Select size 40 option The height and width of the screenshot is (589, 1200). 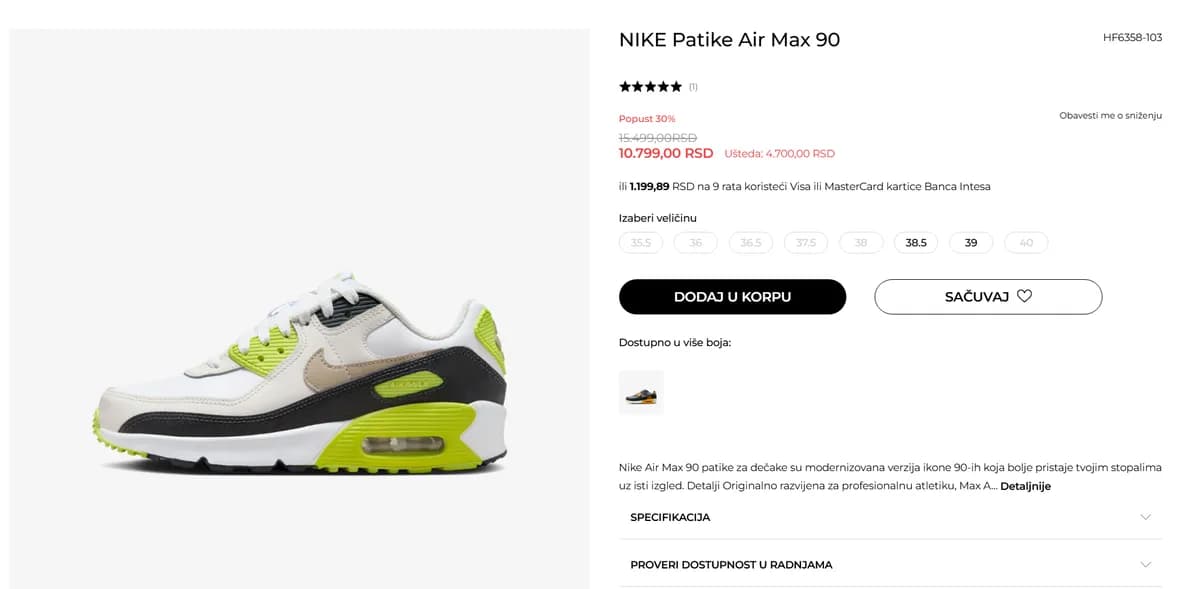point(1026,243)
